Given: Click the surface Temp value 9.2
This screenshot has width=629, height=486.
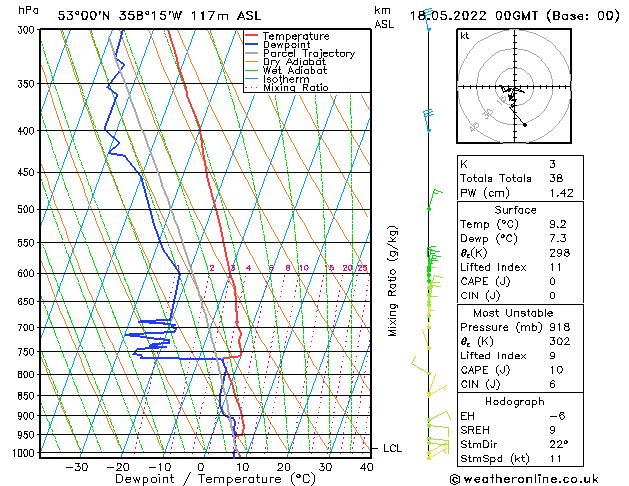Looking at the screenshot, I should (558, 224).
